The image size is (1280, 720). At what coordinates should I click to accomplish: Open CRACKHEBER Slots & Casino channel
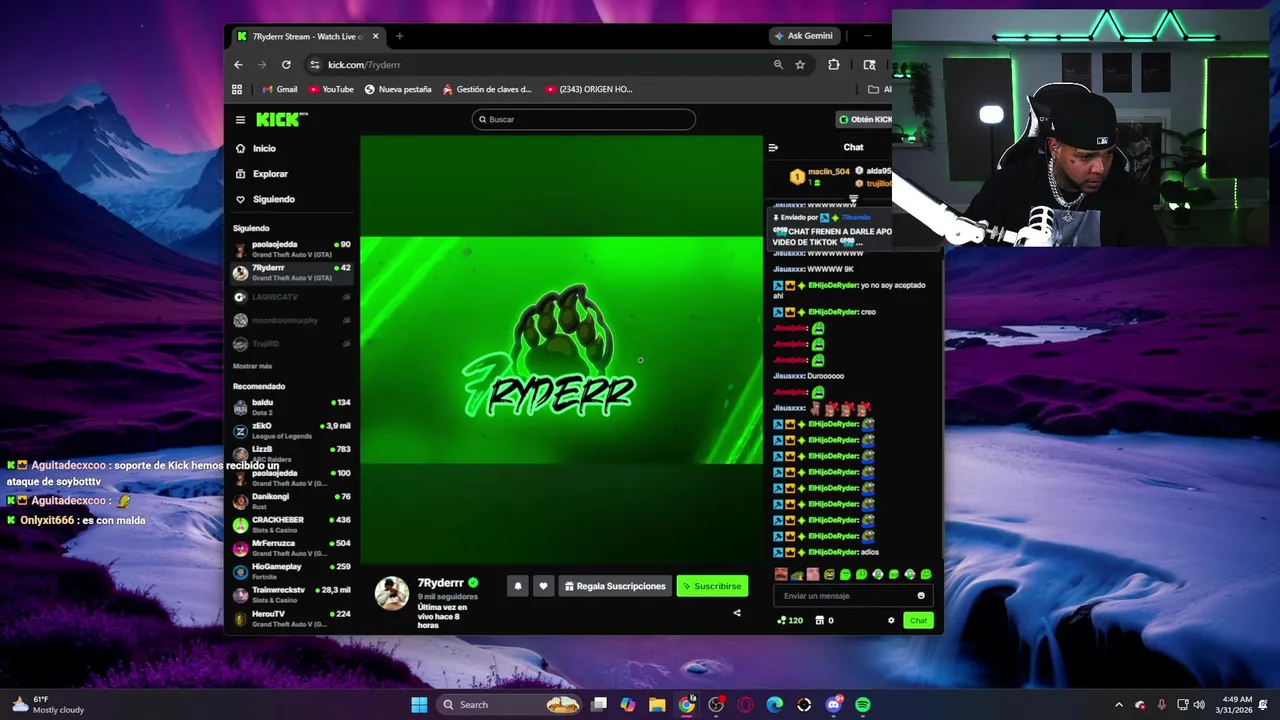point(292,525)
